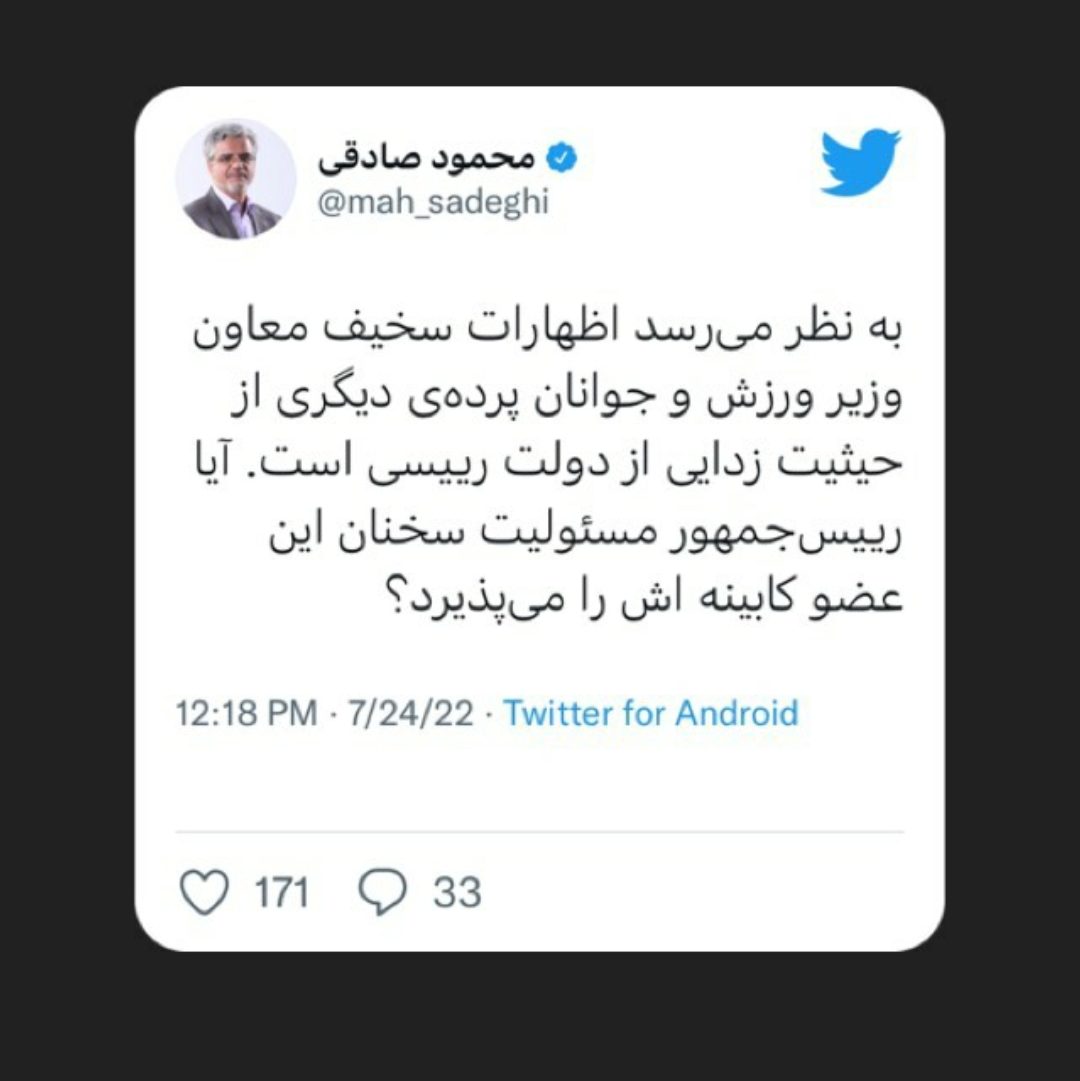Screen dimensions: 1080x1081
Task: Click the blue Twitter bird logo
Action: pyautogui.click(x=861, y=162)
